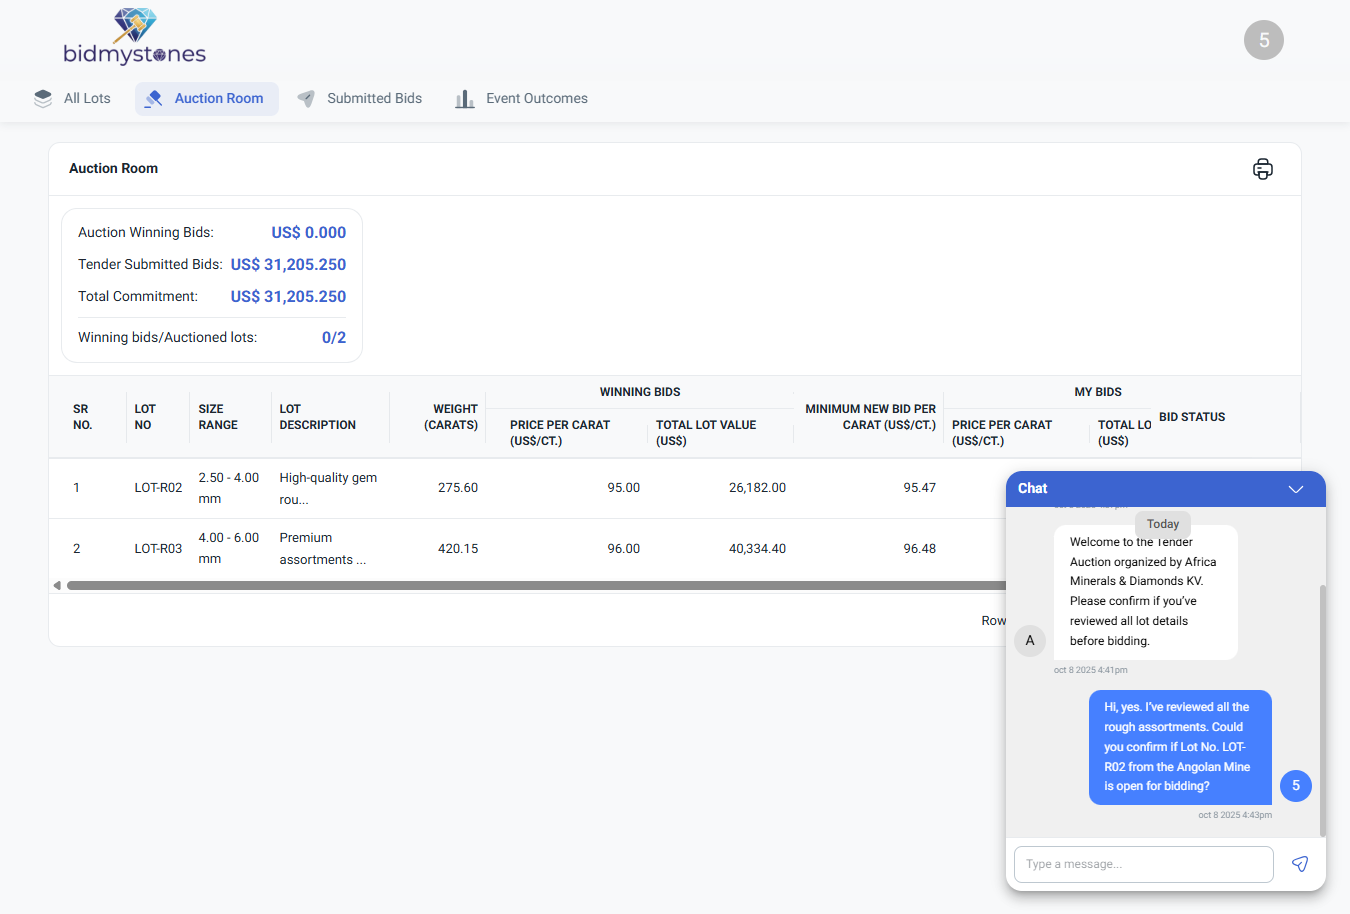Click the Sr No. column header
The image size is (1350, 914).
pos(82,417)
